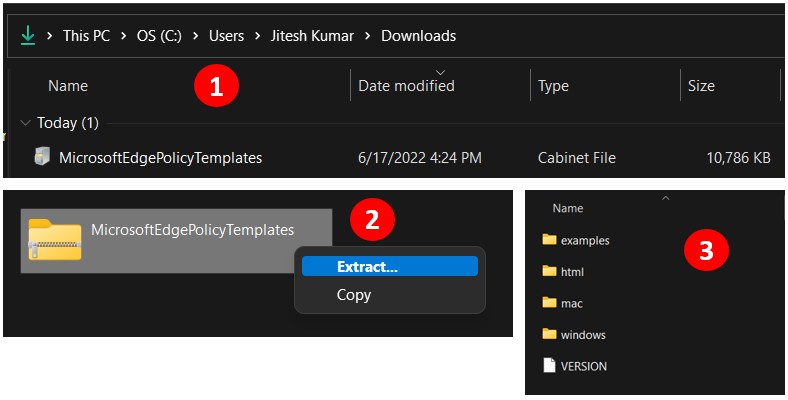Image resolution: width=788 pixels, height=400 pixels.
Task: Expand chevron between This PC and OS (C:)
Action: coord(124,36)
